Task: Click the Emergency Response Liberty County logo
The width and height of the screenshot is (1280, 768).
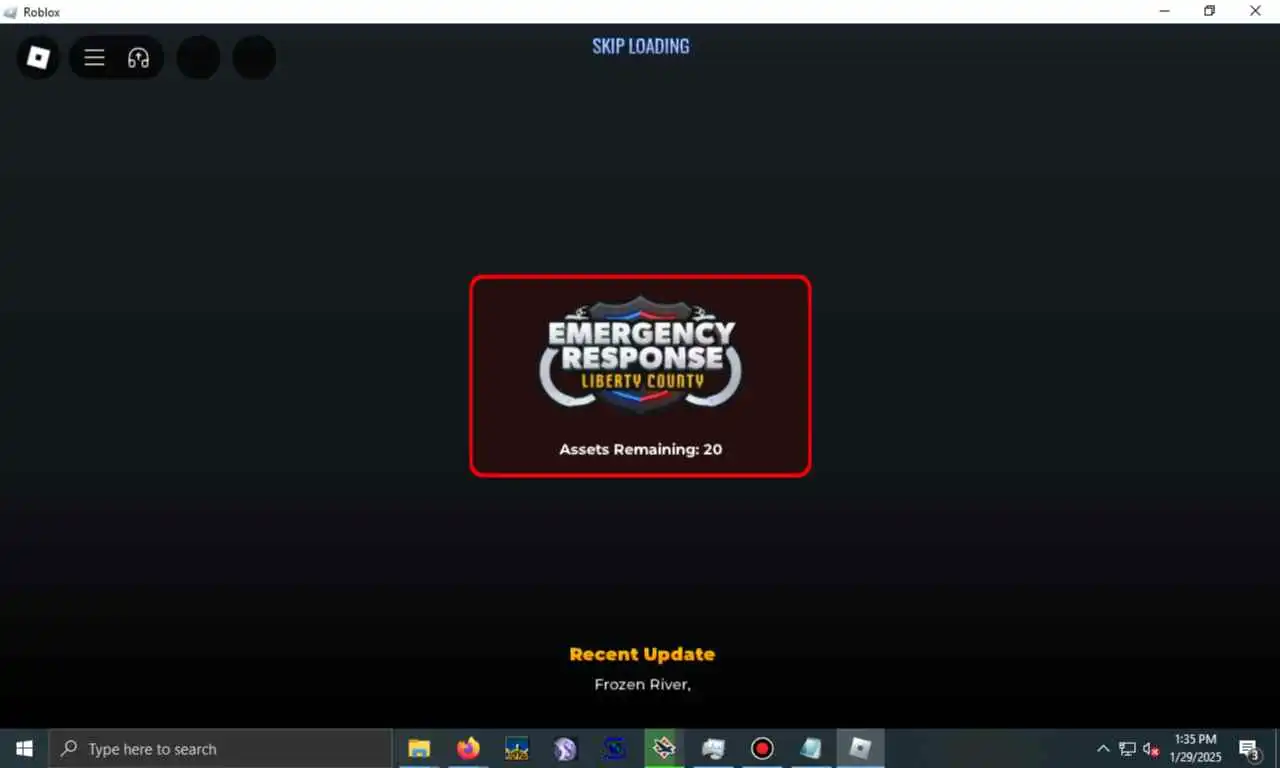Action: click(640, 355)
